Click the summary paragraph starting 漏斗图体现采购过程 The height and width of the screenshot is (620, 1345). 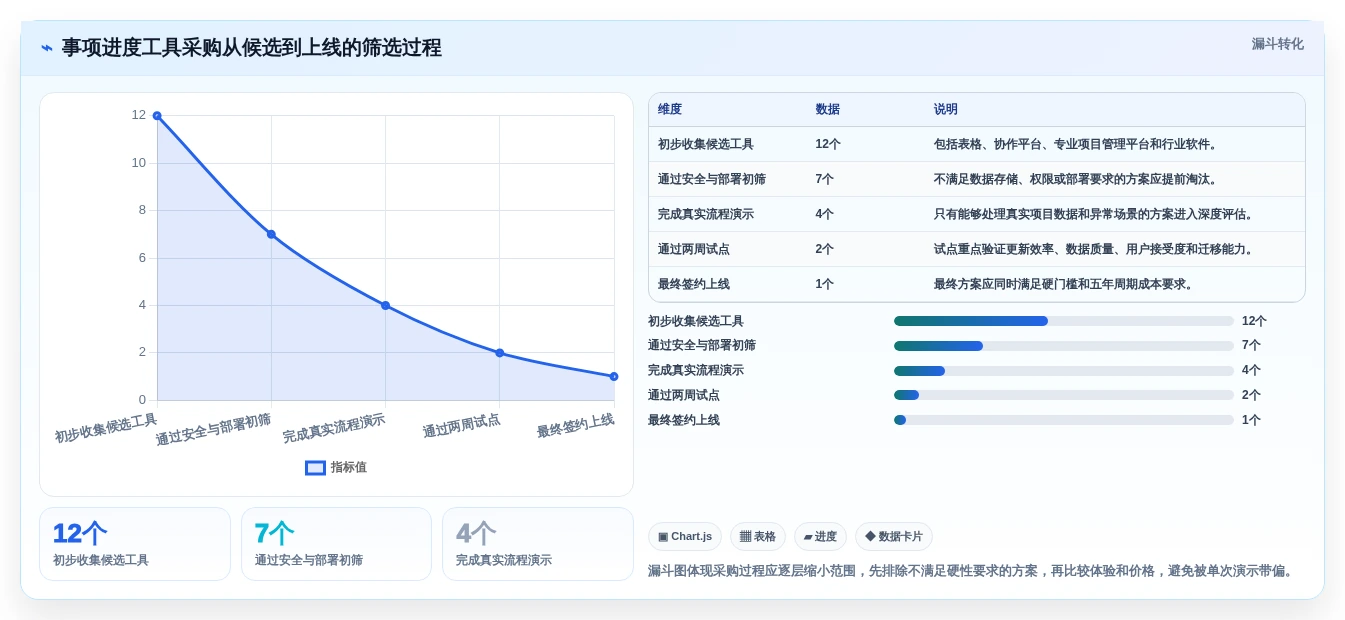tap(973, 571)
